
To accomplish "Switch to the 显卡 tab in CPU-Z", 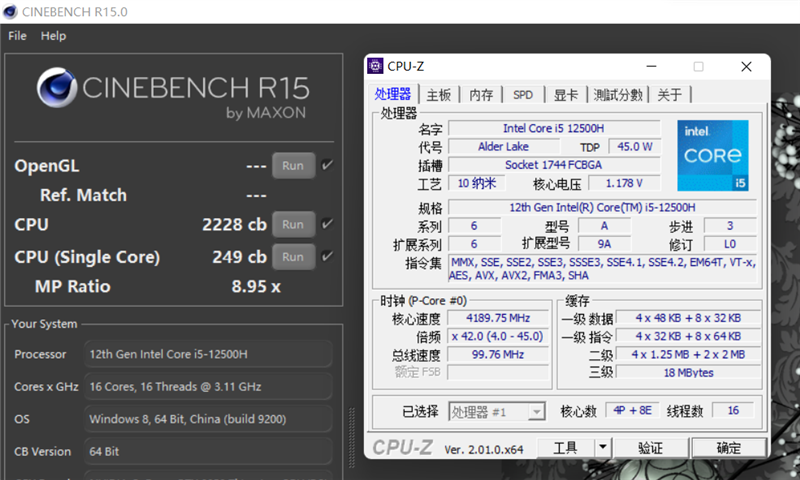I will (x=566, y=95).
